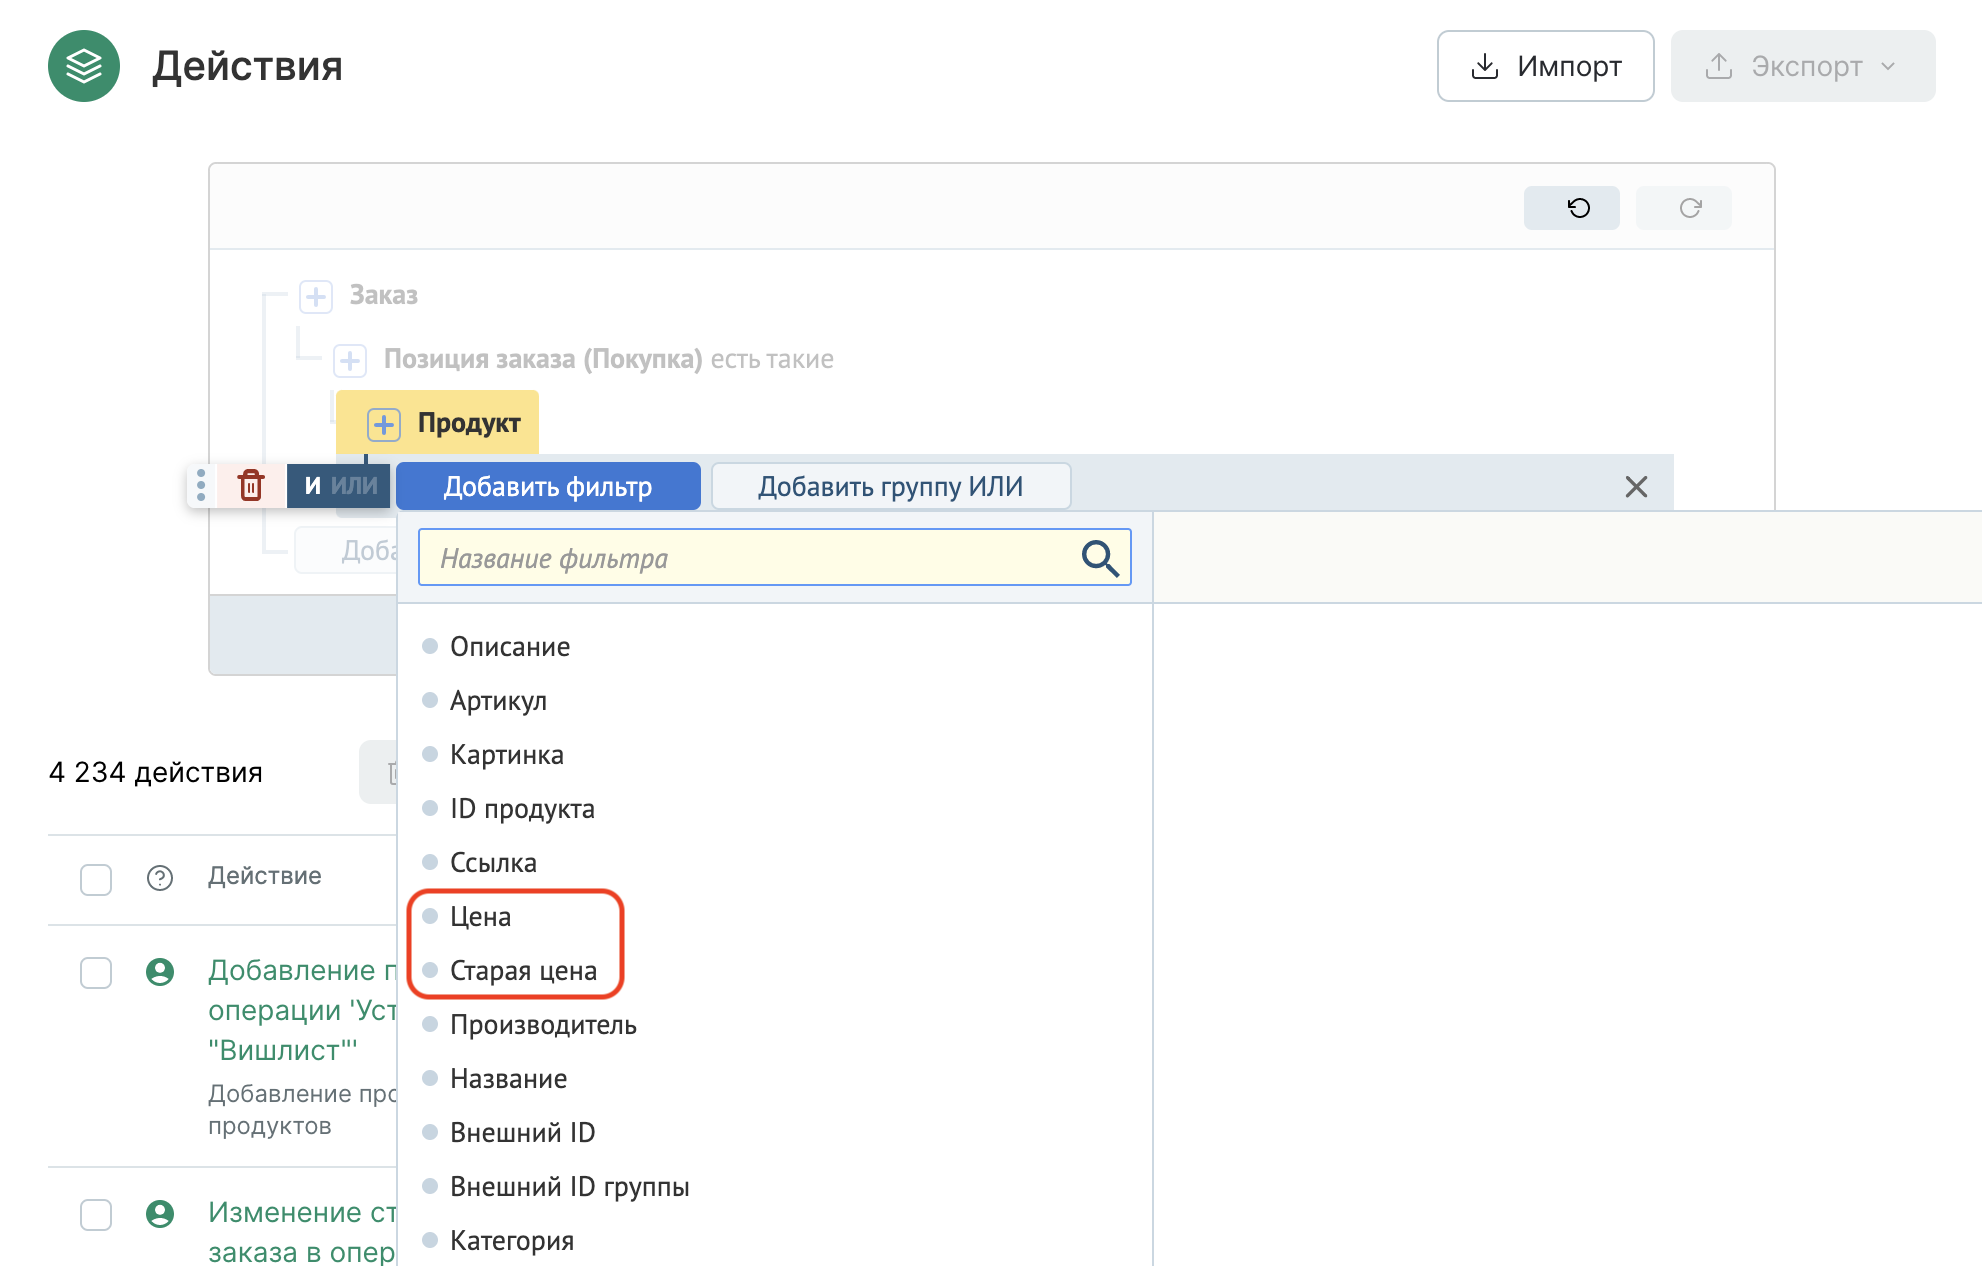Tick the checkbox for Изменение action row
The width and height of the screenshot is (1982, 1266).
point(96,1214)
